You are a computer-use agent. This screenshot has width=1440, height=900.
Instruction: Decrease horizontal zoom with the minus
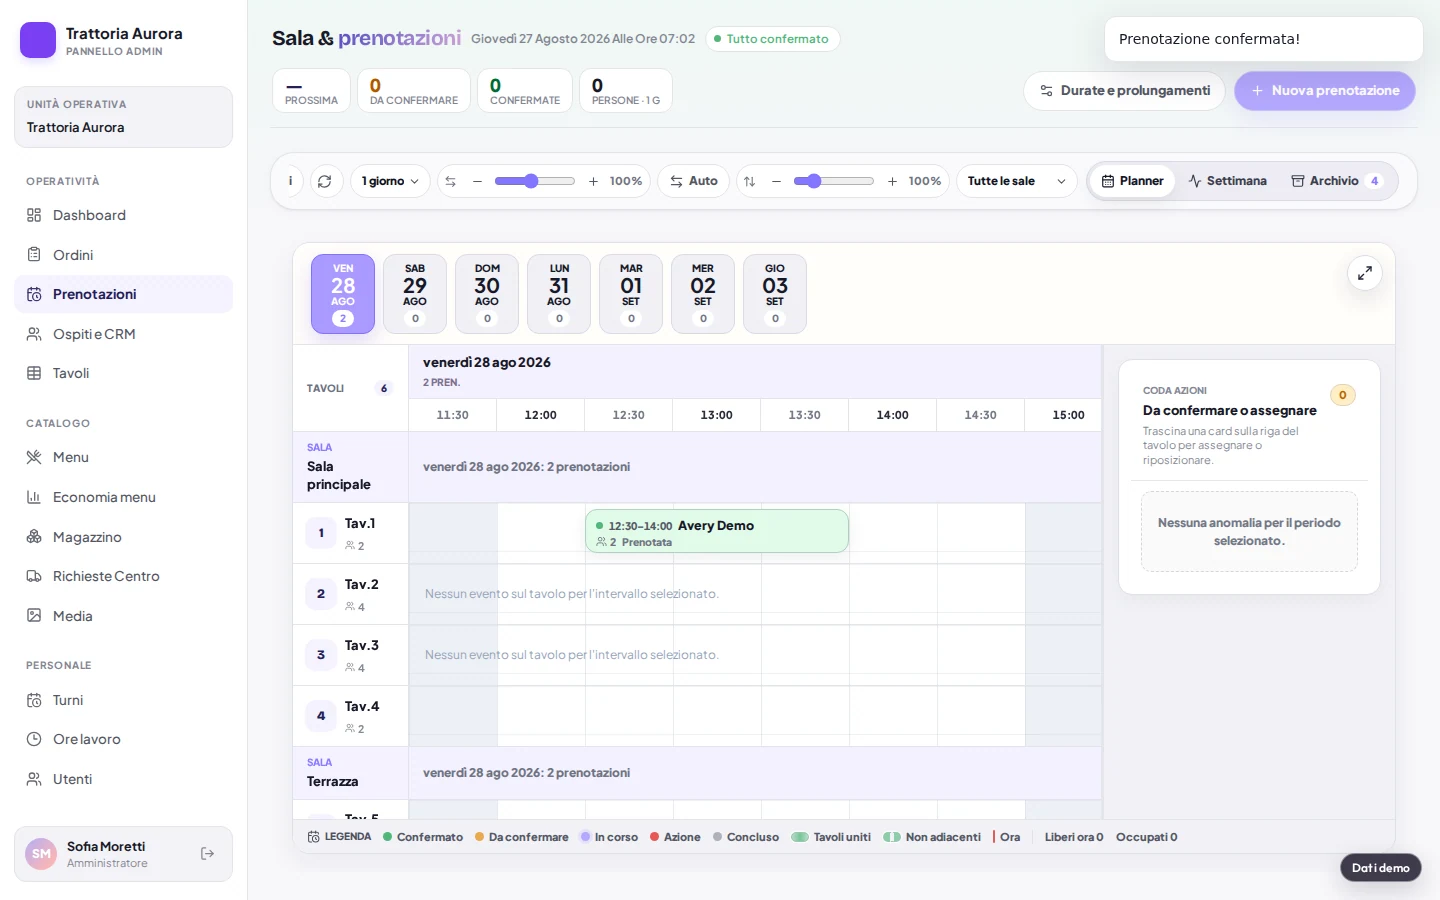point(477,181)
